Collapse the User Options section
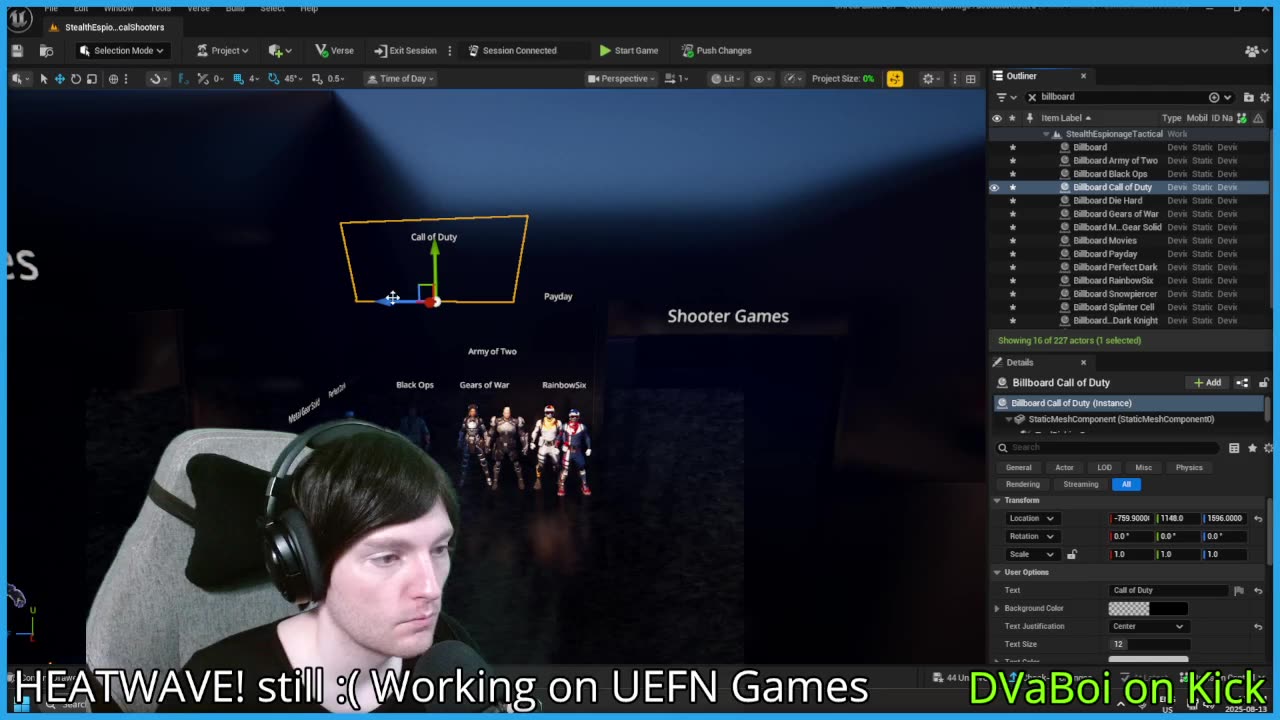The height and width of the screenshot is (720, 1280). point(997,572)
